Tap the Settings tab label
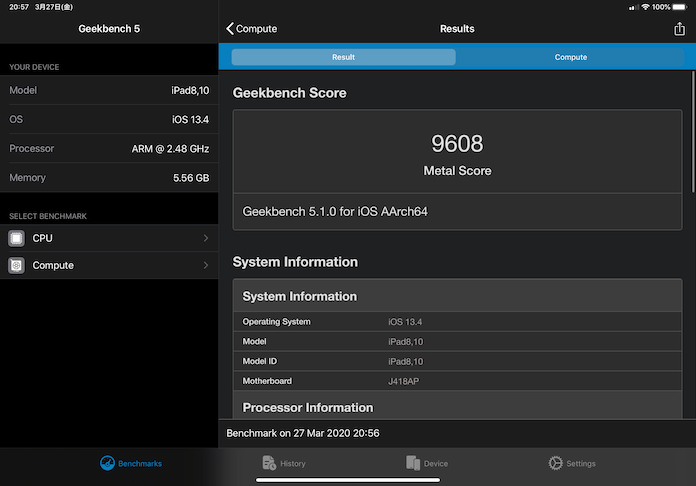Image resolution: width=696 pixels, height=486 pixels. click(x=581, y=463)
